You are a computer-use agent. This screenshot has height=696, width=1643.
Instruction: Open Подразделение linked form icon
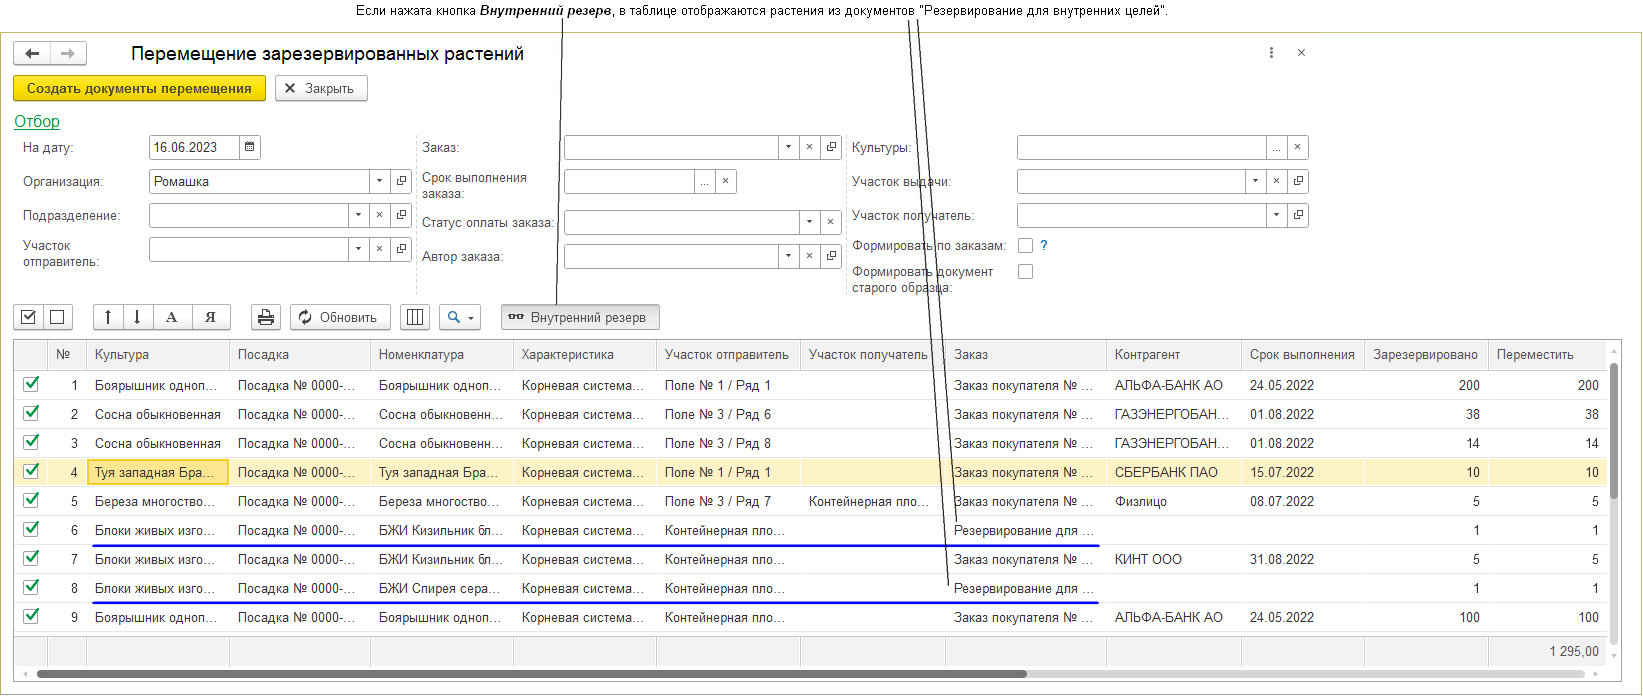[x=401, y=215]
